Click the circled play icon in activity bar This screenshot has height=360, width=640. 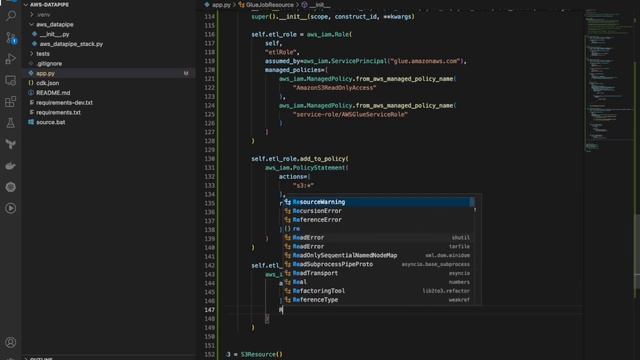click(x=11, y=208)
